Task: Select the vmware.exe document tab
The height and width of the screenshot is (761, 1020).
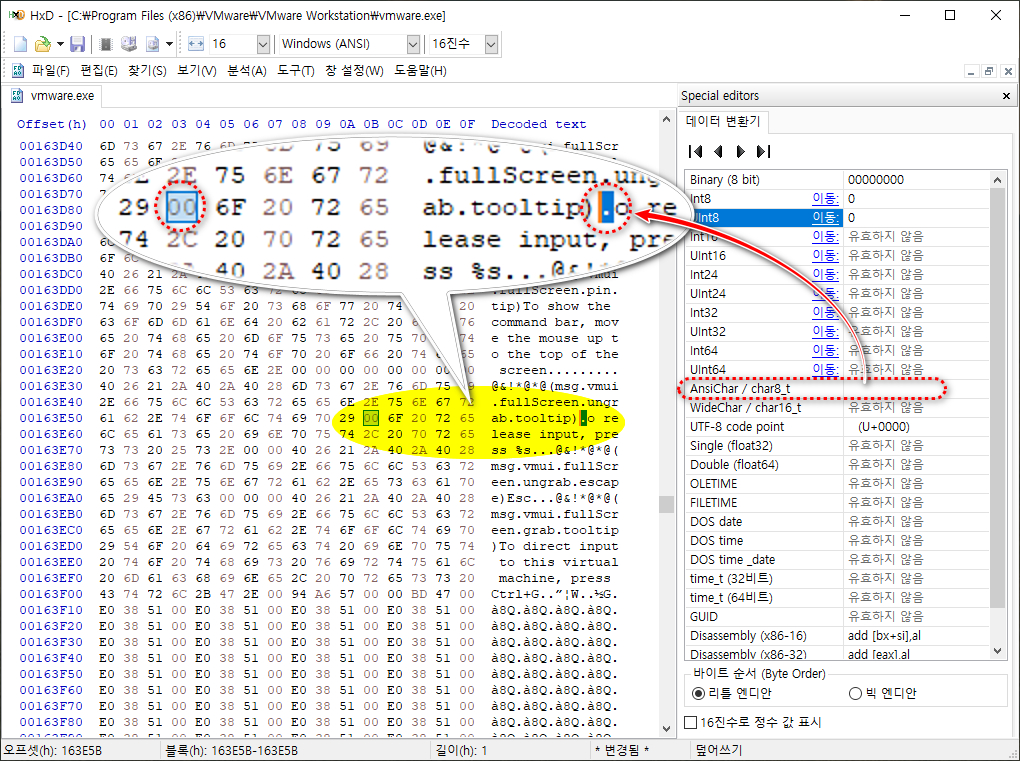Action: tap(52, 96)
